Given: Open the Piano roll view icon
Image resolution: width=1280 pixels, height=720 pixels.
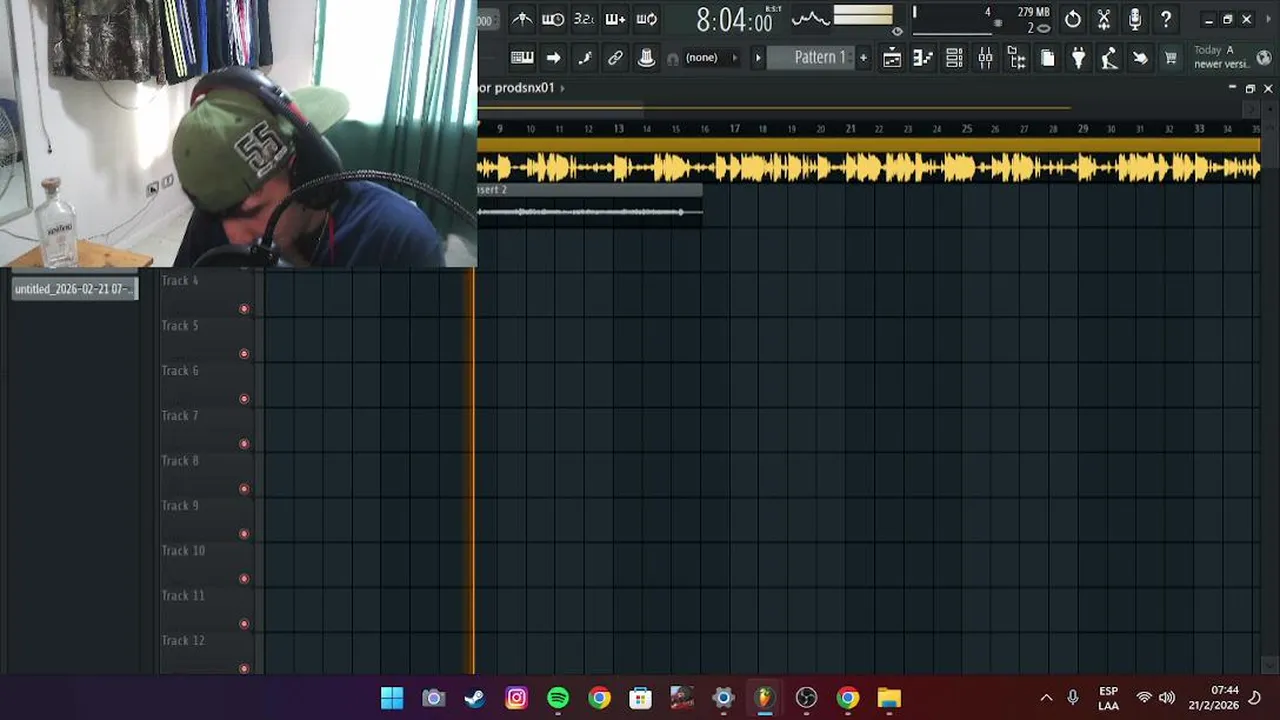Looking at the screenshot, I should point(923,58).
